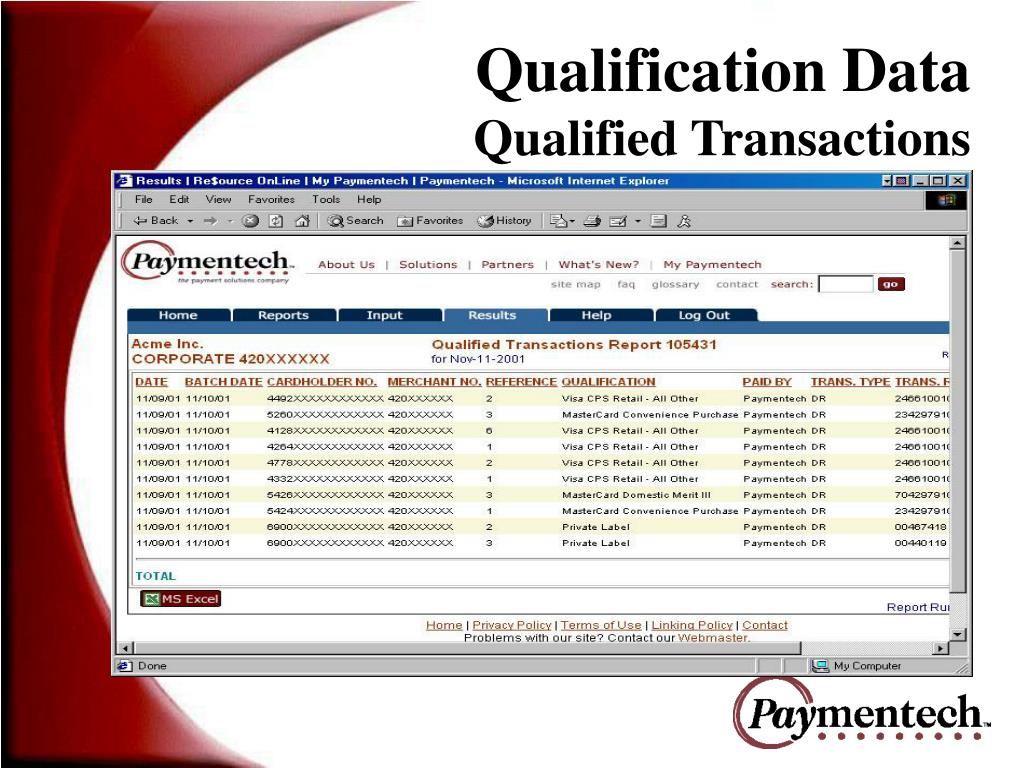Sort by the BATCH DATE column header

tap(223, 382)
